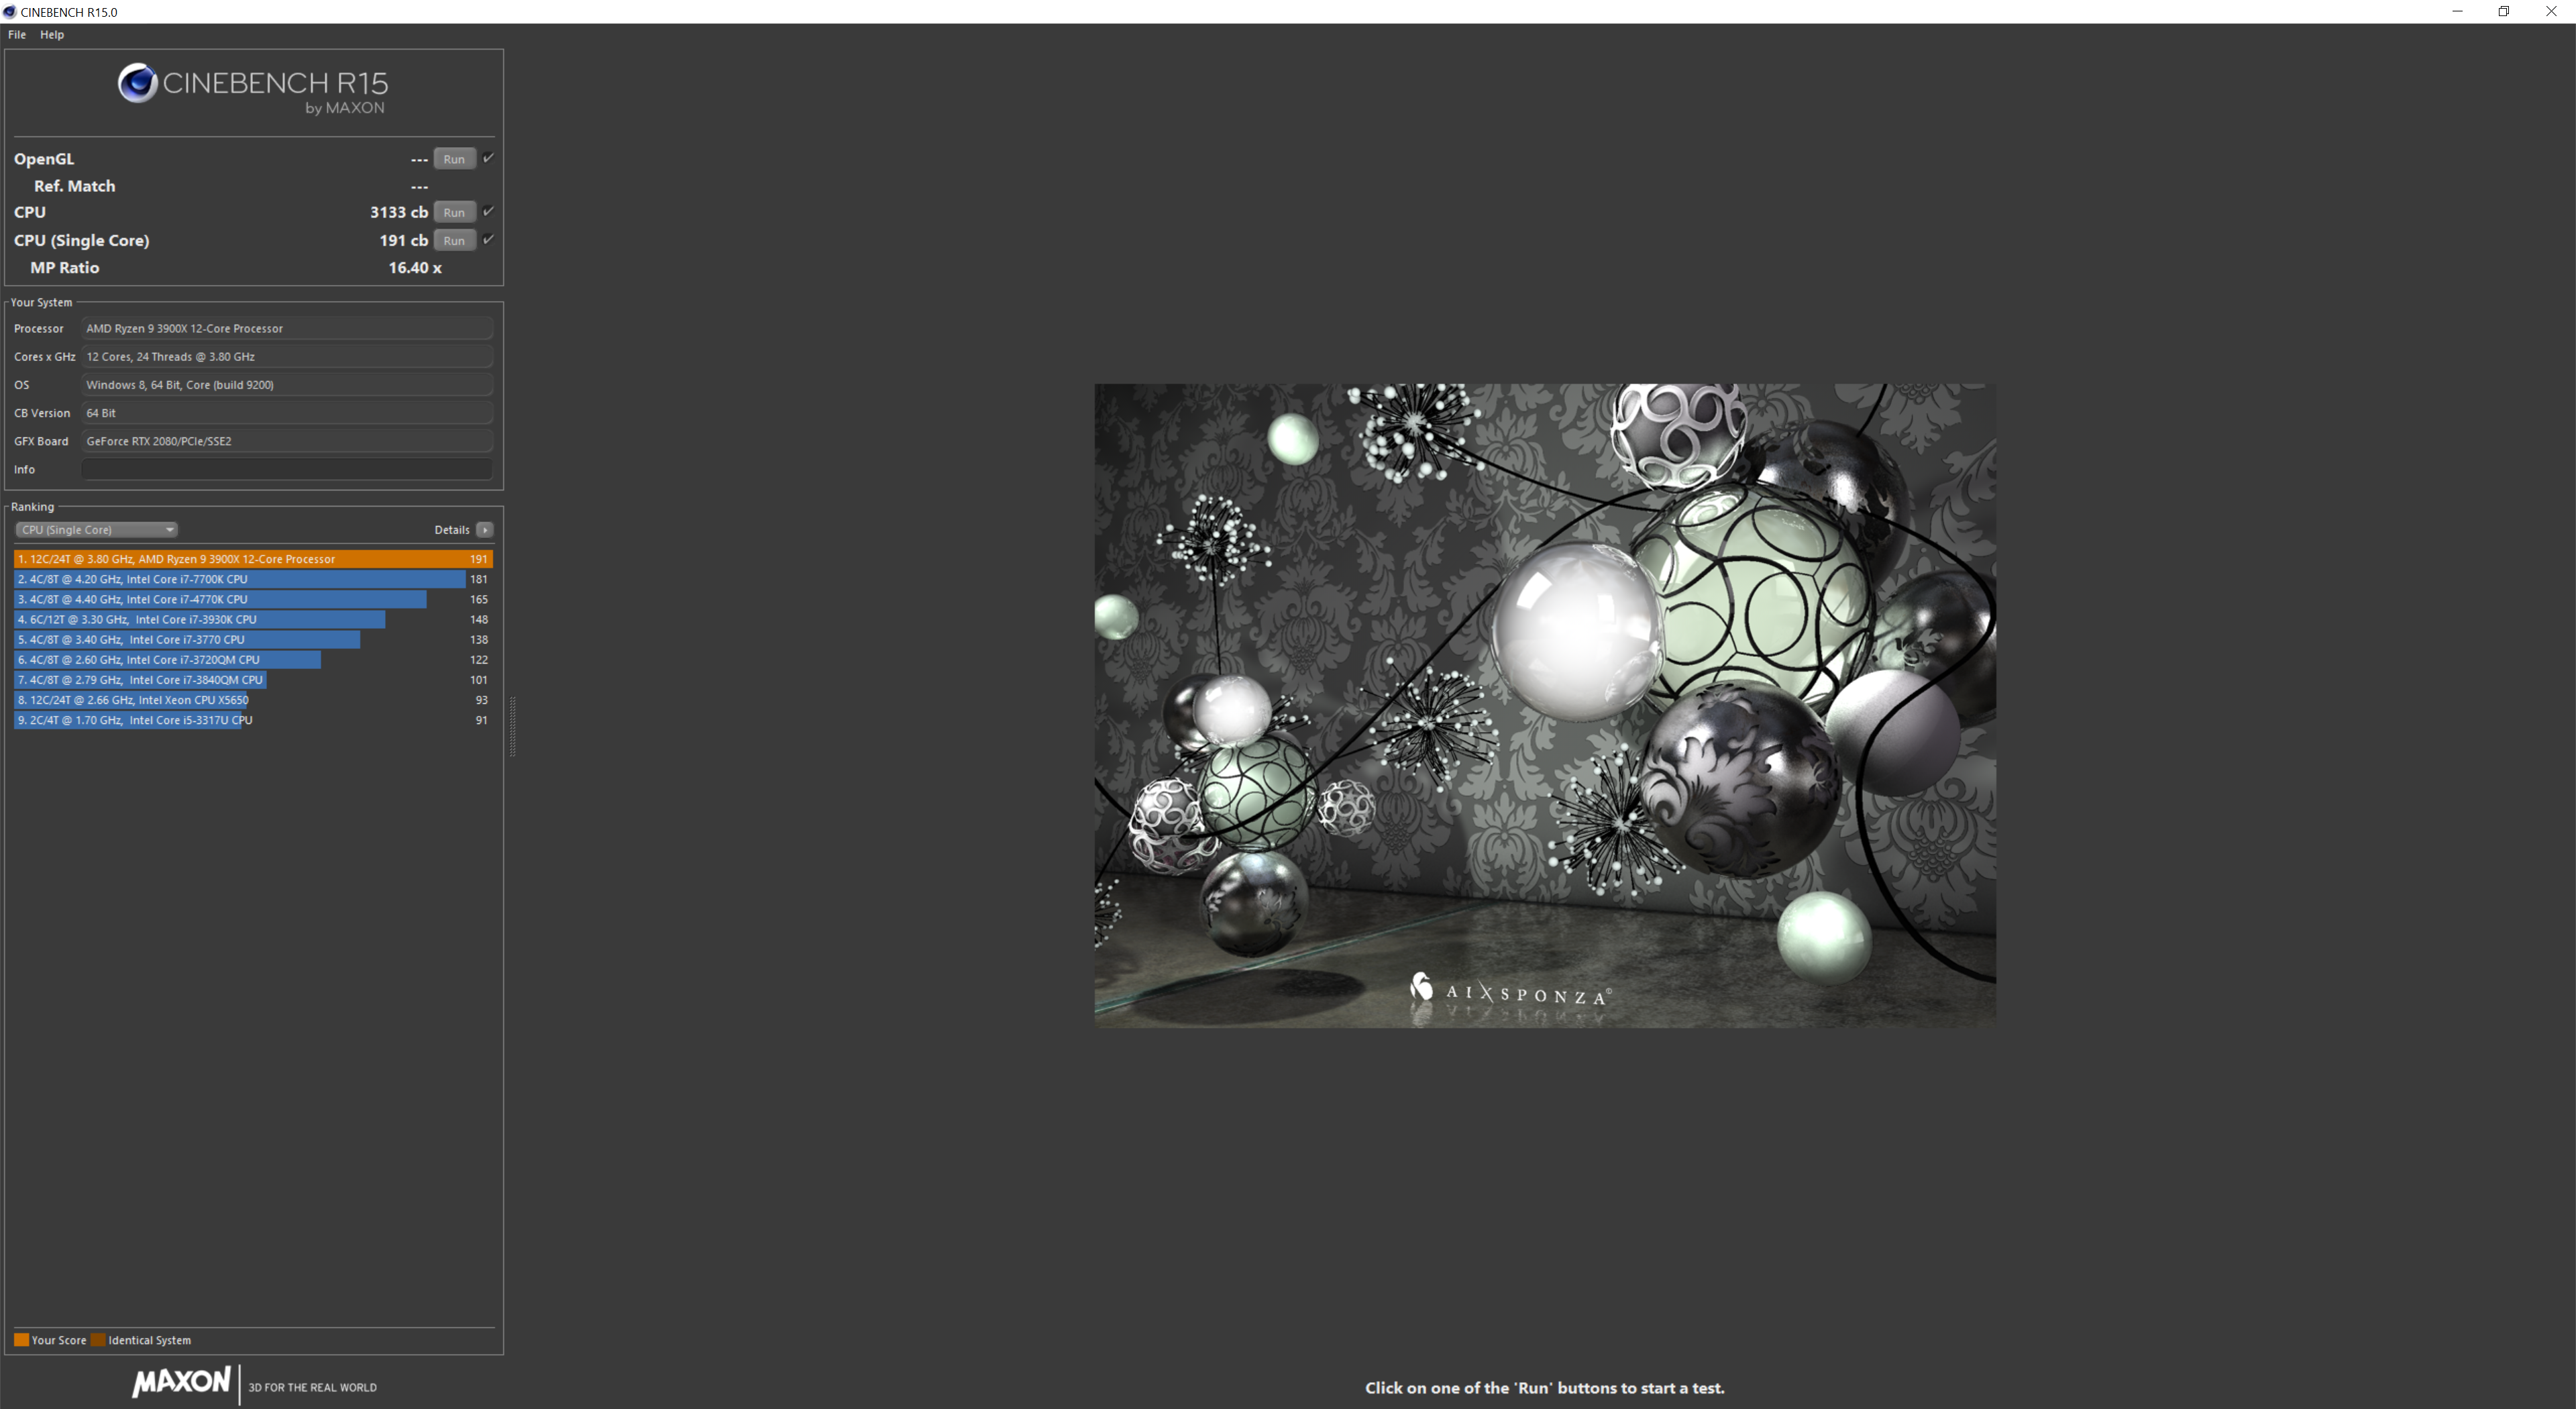Toggle the OpenGL test checkbox
The image size is (2576, 1409).
(488, 158)
